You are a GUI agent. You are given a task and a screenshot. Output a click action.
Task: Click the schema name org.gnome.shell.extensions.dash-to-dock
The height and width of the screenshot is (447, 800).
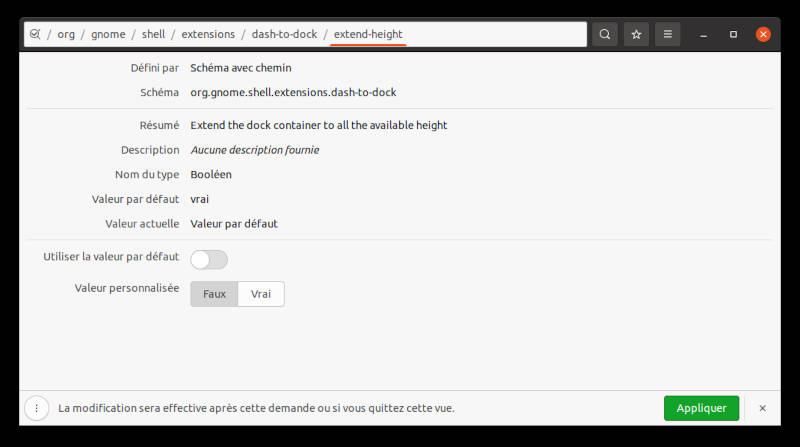tap(293, 92)
